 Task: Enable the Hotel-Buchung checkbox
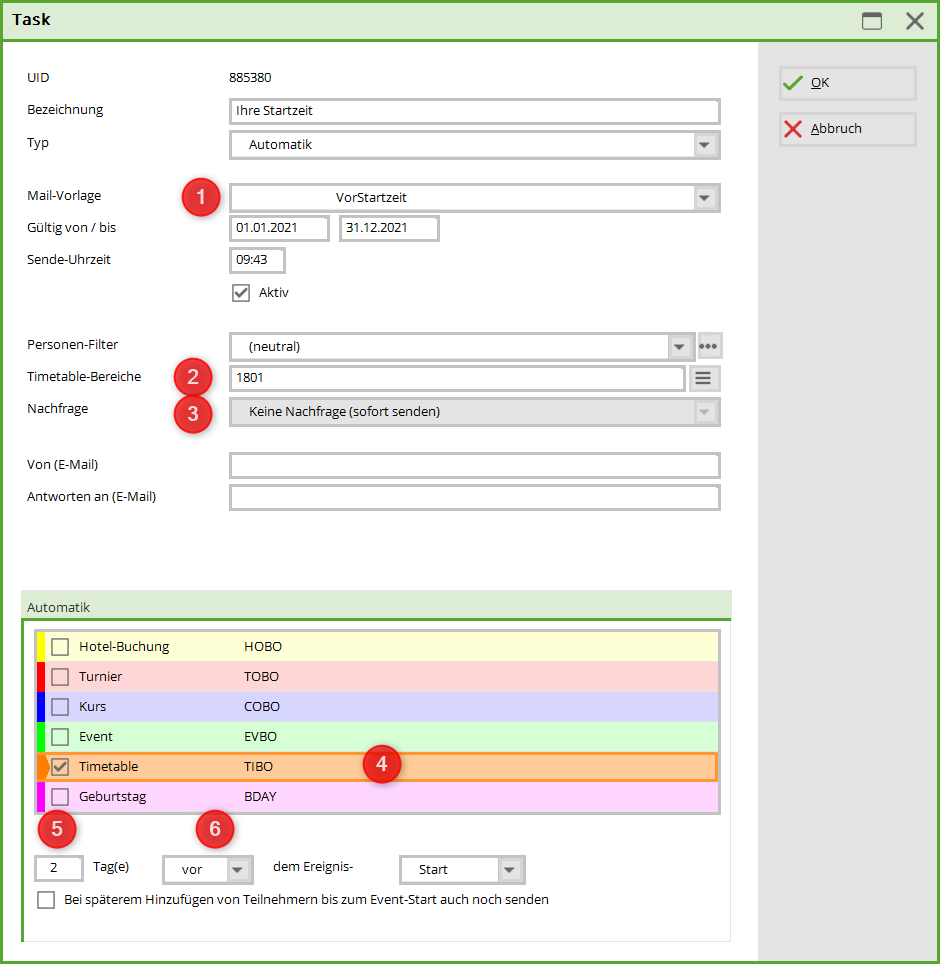click(60, 647)
